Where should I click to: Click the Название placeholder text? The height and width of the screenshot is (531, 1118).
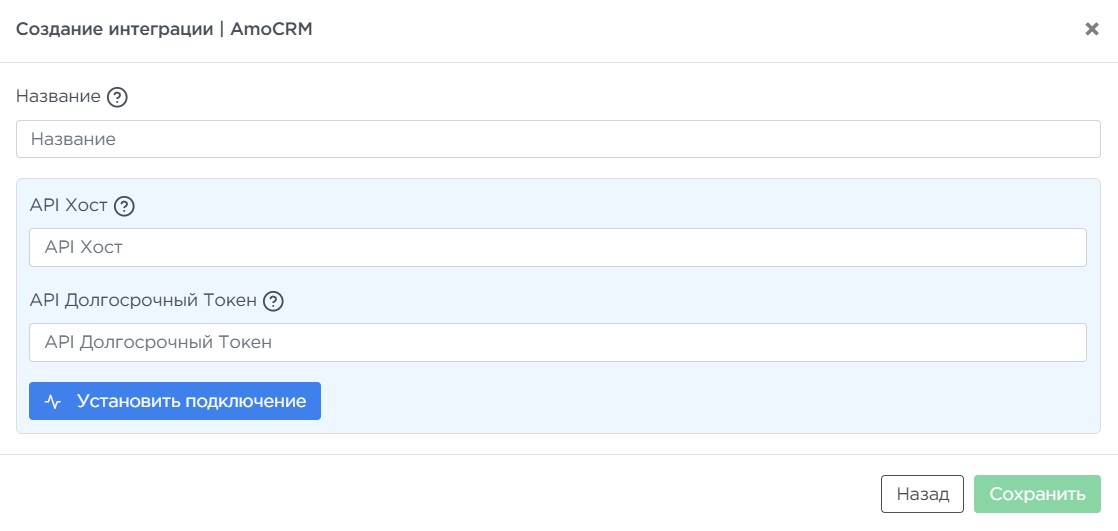(73, 139)
